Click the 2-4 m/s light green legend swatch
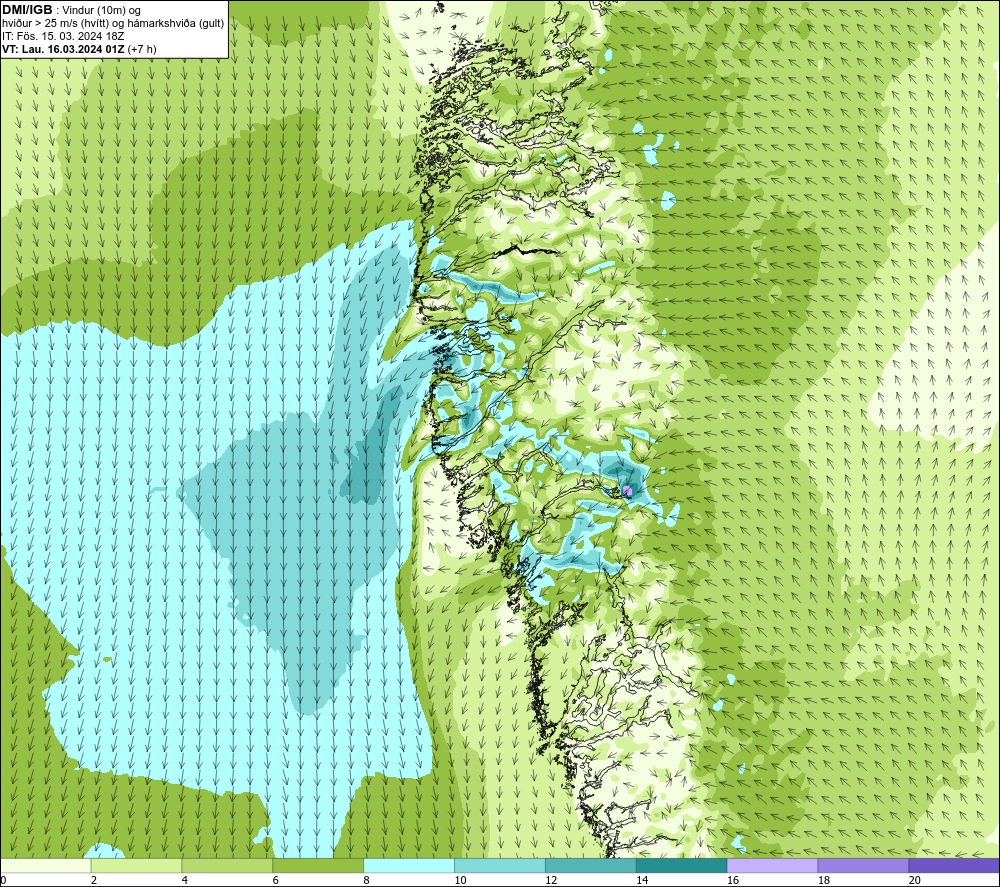 pyautogui.click(x=136, y=866)
